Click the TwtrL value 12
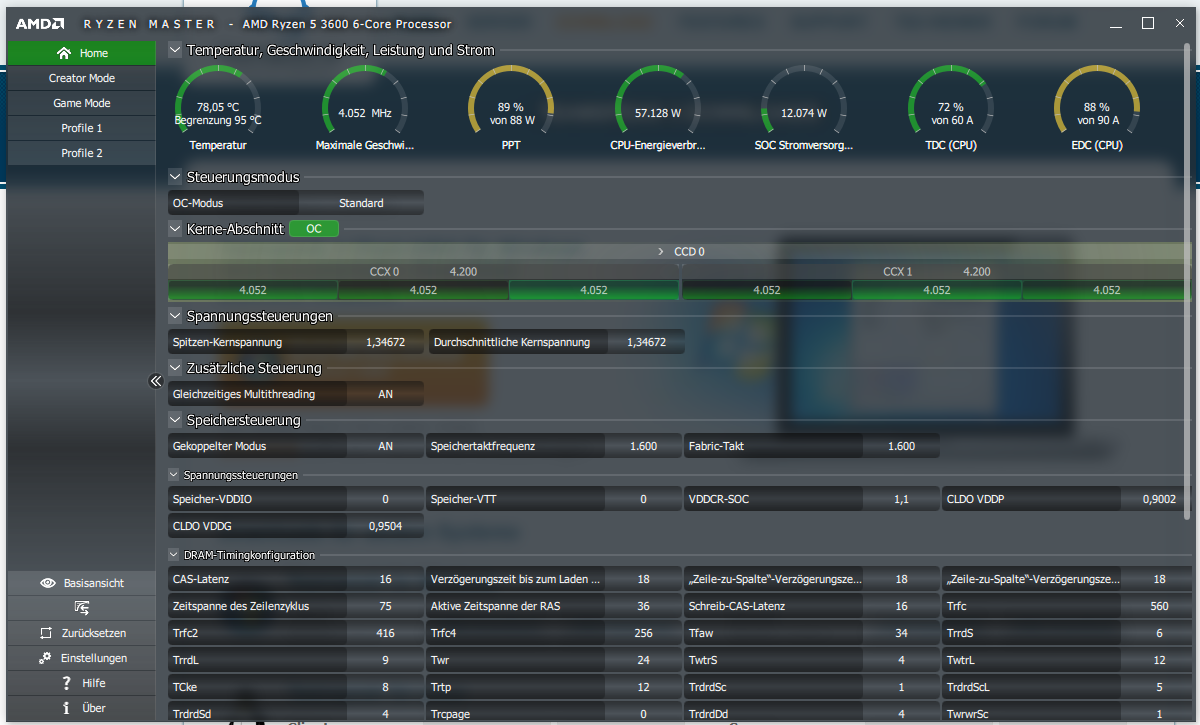Screen dimensions: 1200x725 click(1159, 660)
